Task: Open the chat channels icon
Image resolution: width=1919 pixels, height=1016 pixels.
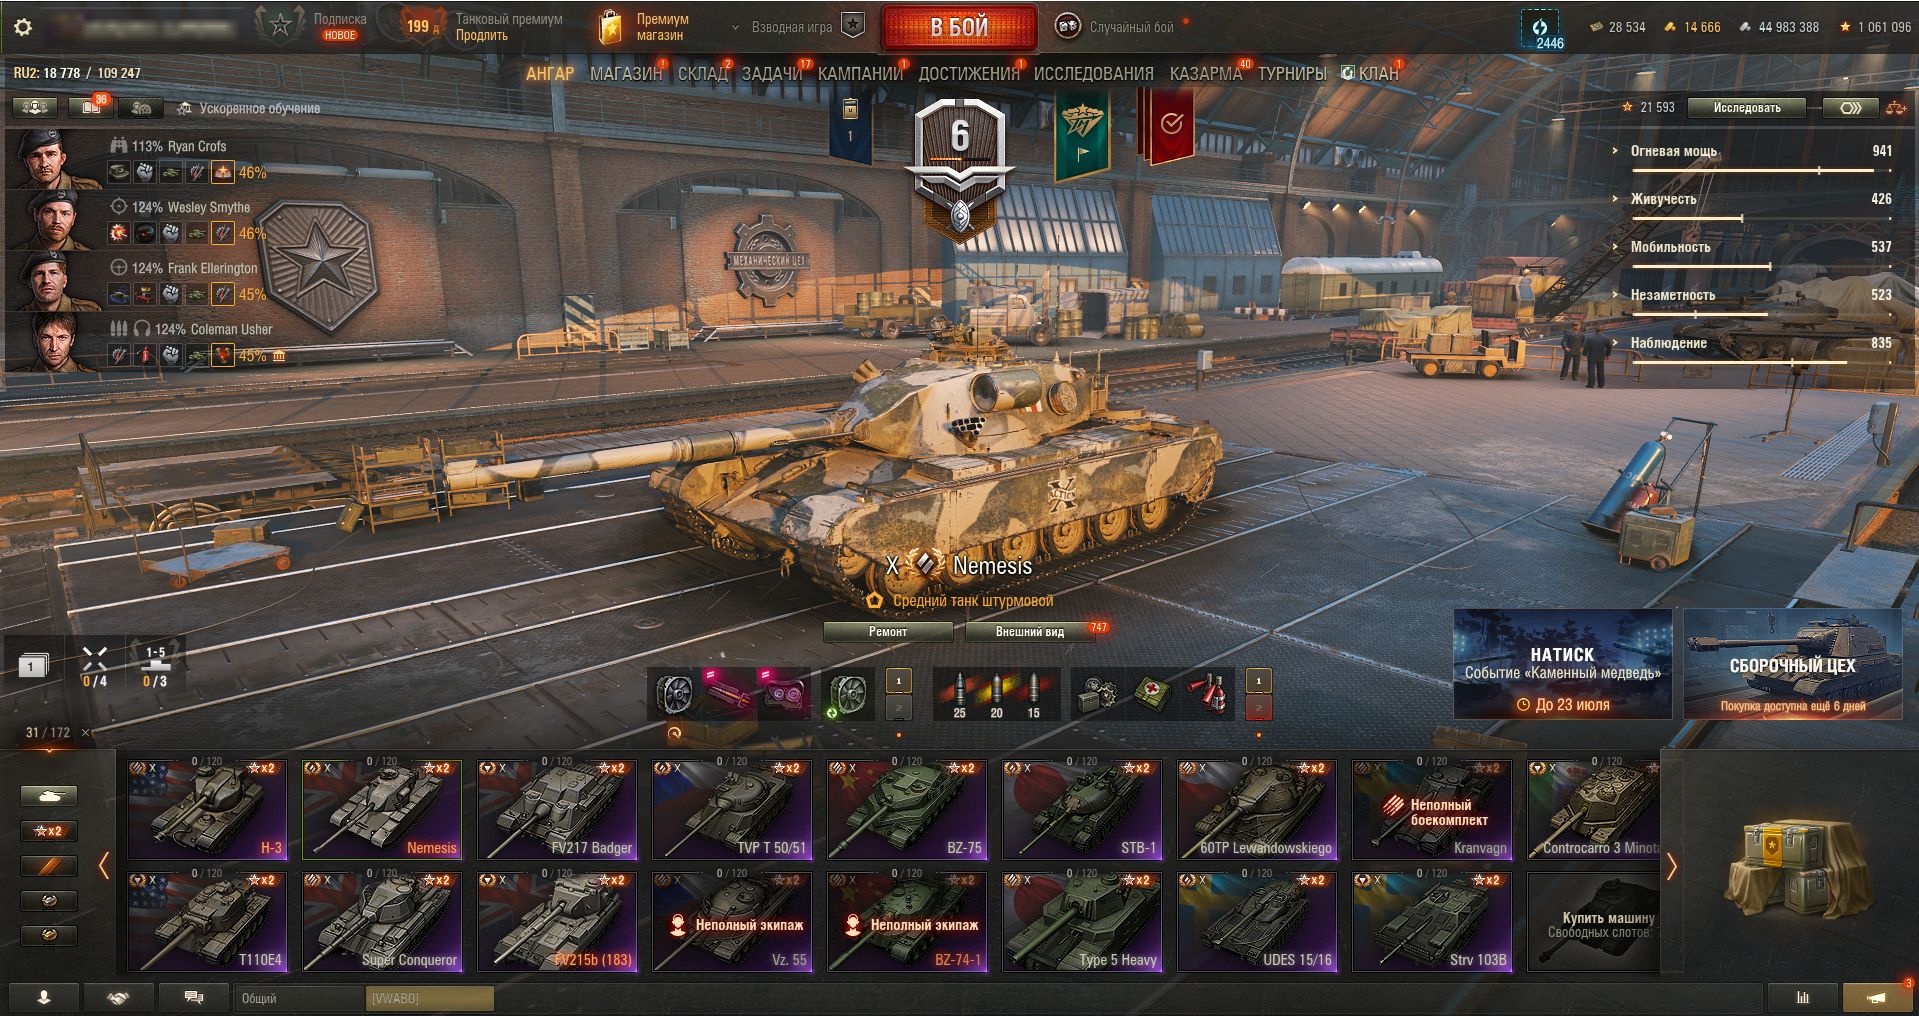Action: [x=194, y=997]
